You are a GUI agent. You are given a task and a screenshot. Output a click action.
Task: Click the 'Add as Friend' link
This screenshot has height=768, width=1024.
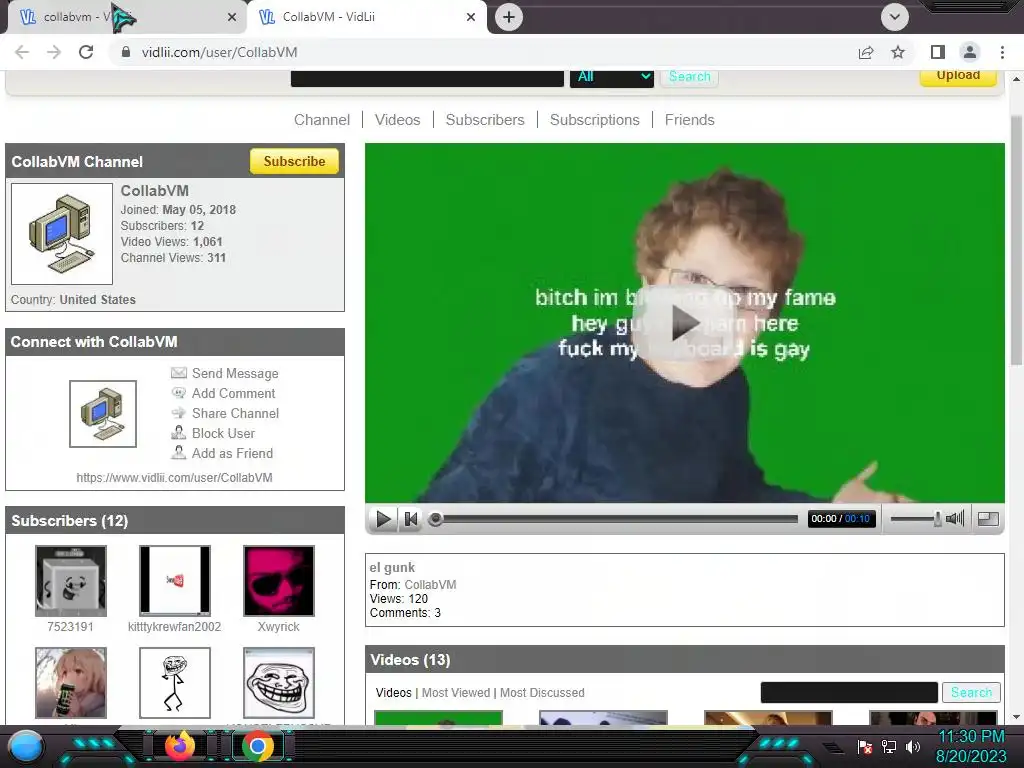pos(232,453)
